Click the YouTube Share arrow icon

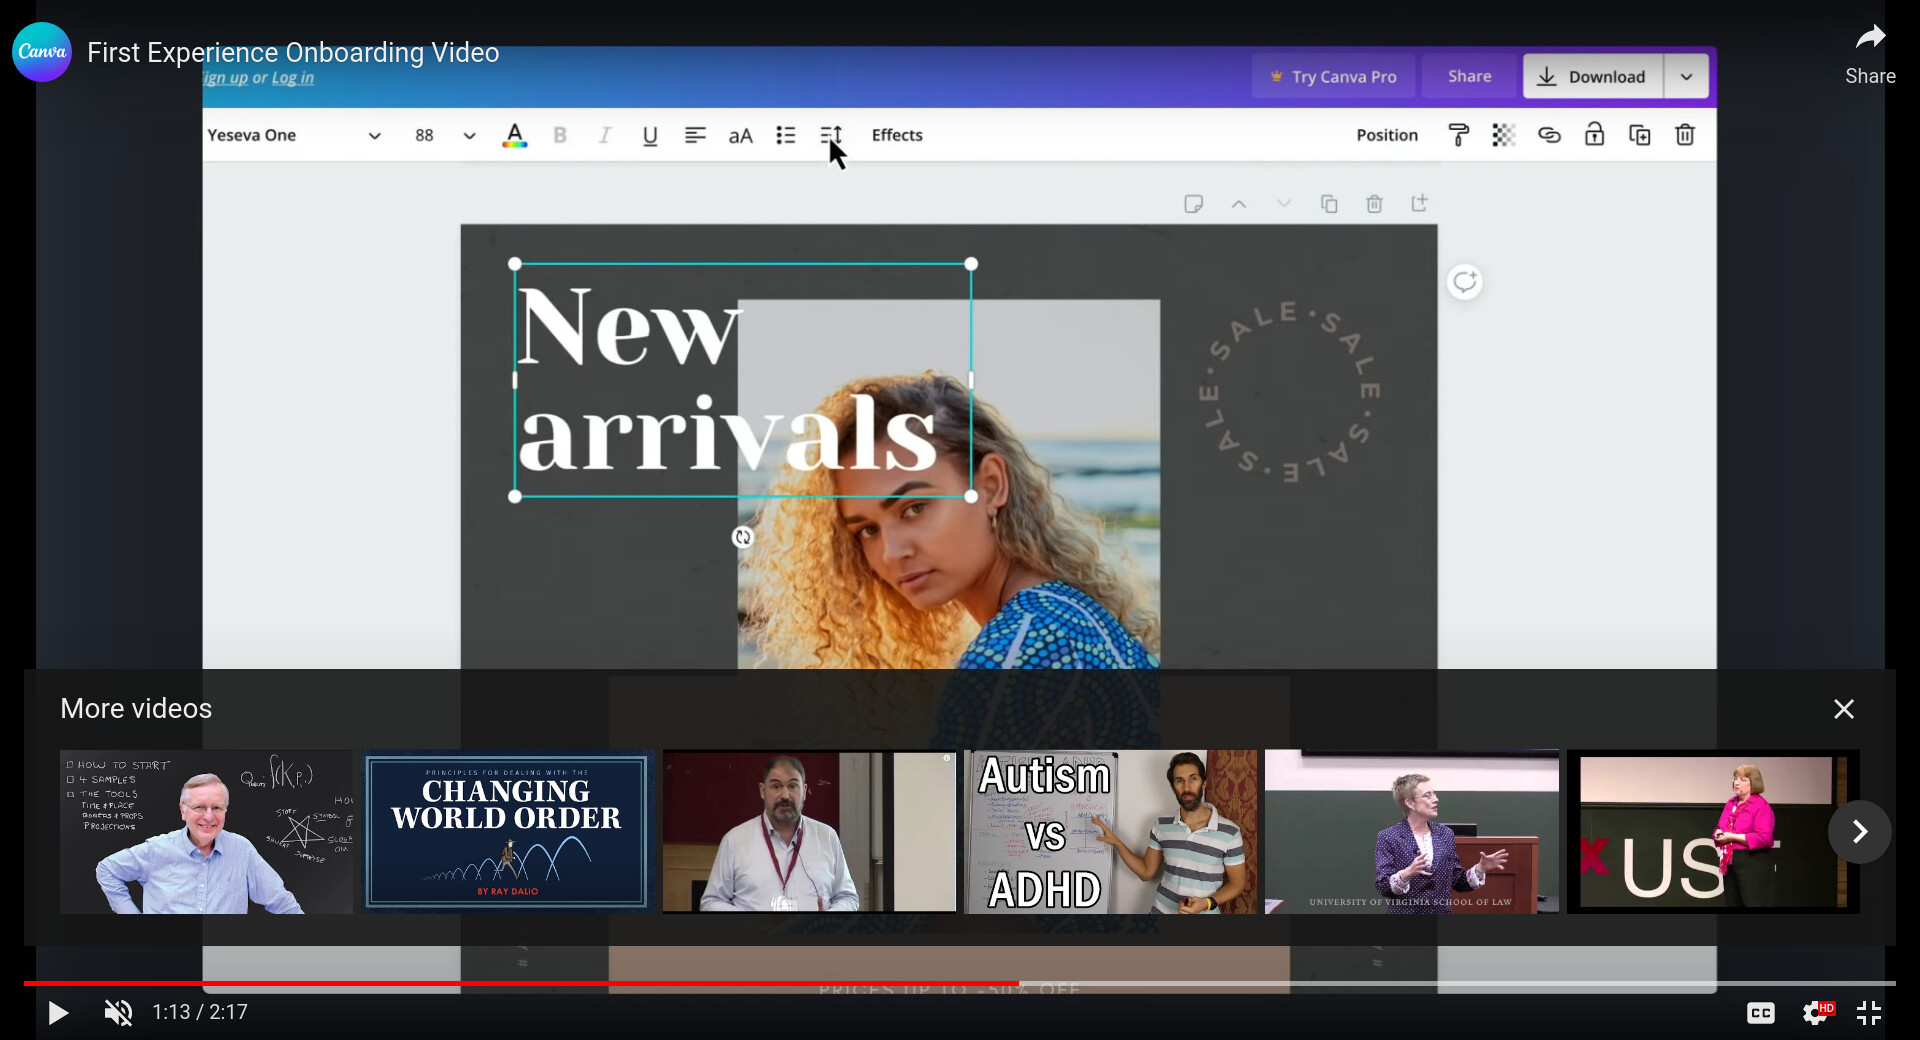click(x=1869, y=39)
